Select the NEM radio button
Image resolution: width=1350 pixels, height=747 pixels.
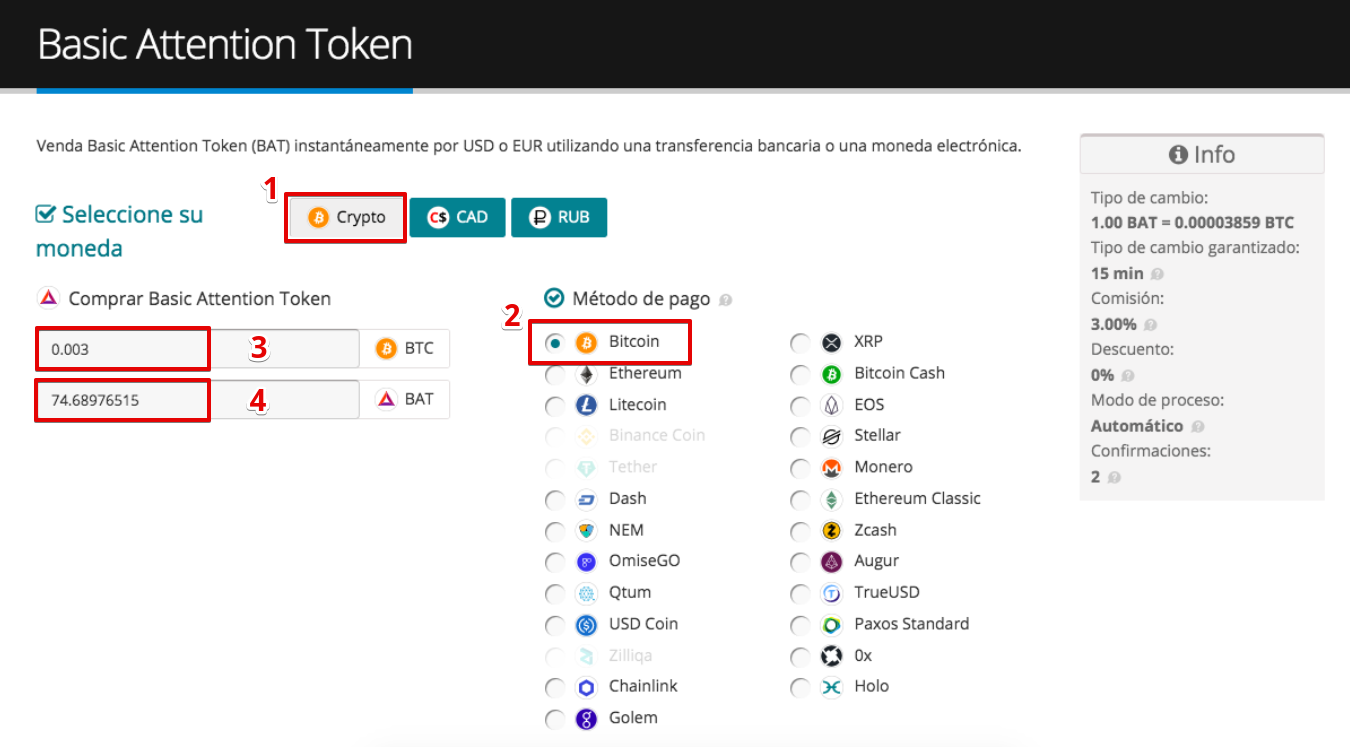tap(555, 530)
